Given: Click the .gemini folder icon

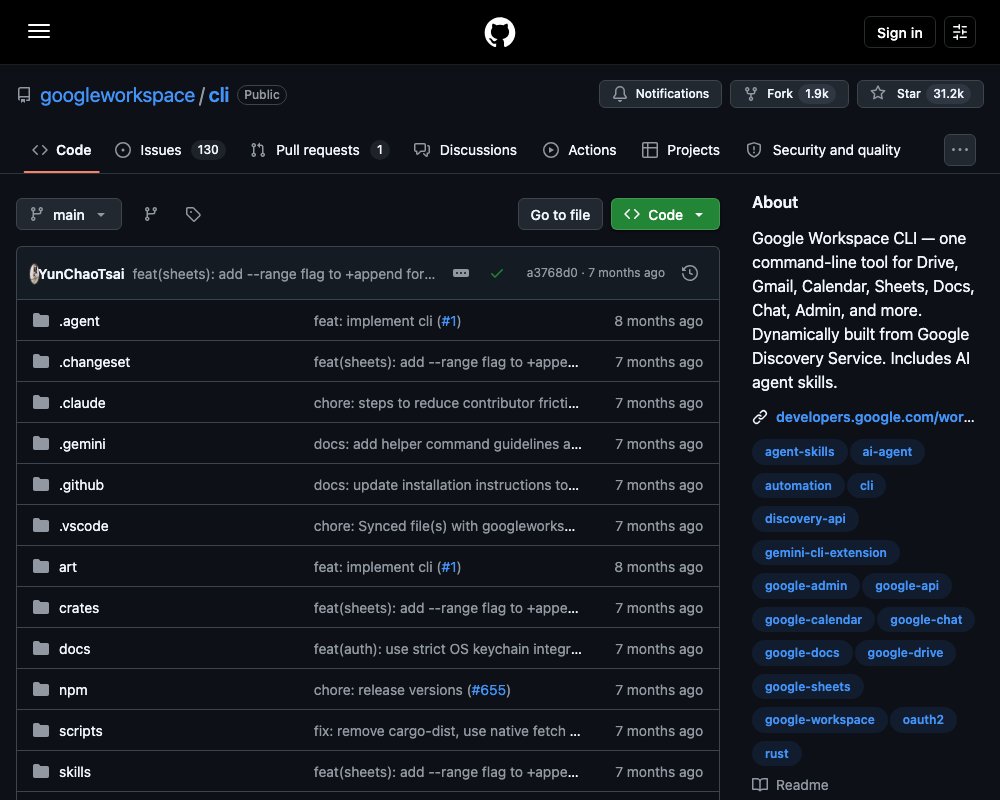Looking at the screenshot, I should coord(41,443).
